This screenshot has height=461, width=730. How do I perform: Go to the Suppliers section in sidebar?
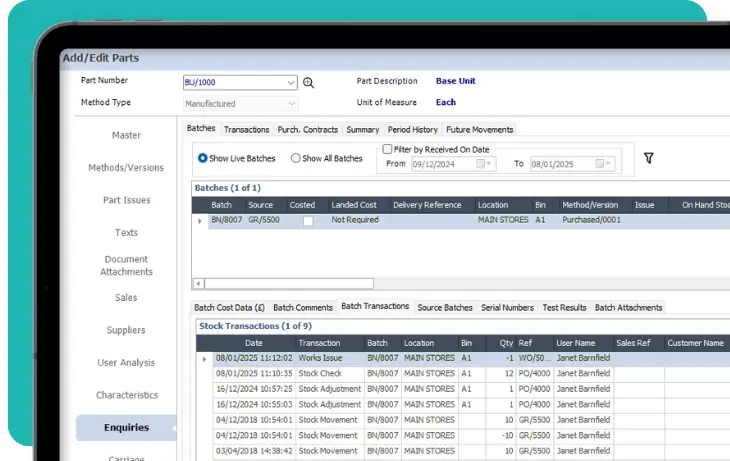click(126, 330)
